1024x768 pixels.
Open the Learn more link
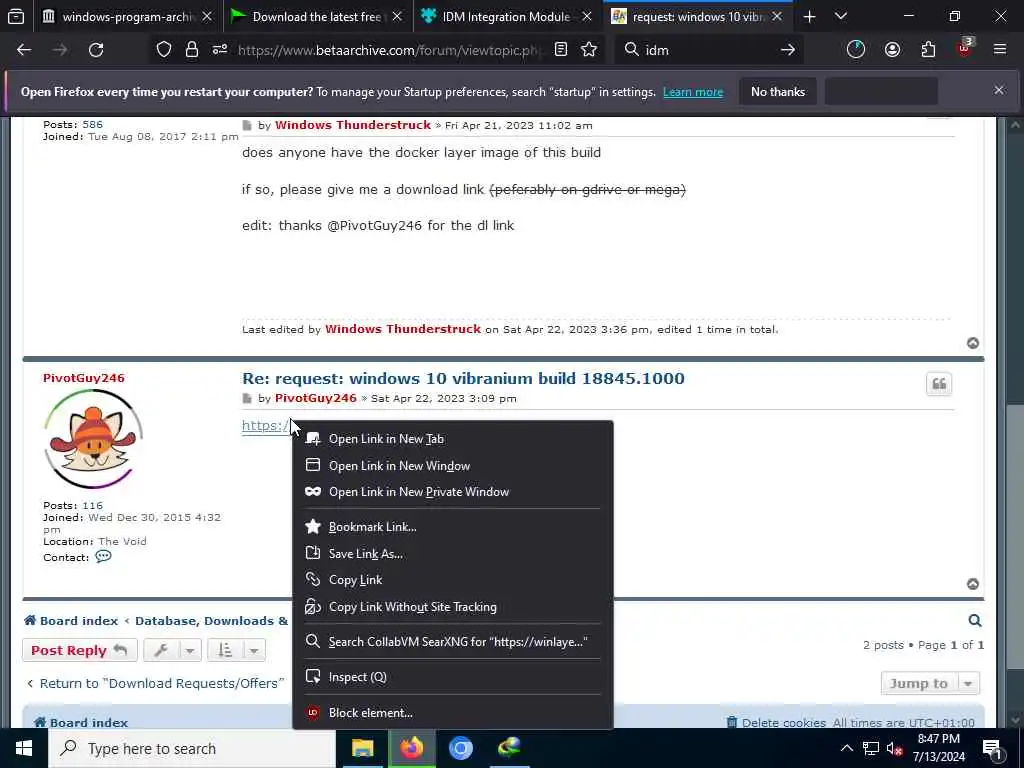tap(693, 92)
